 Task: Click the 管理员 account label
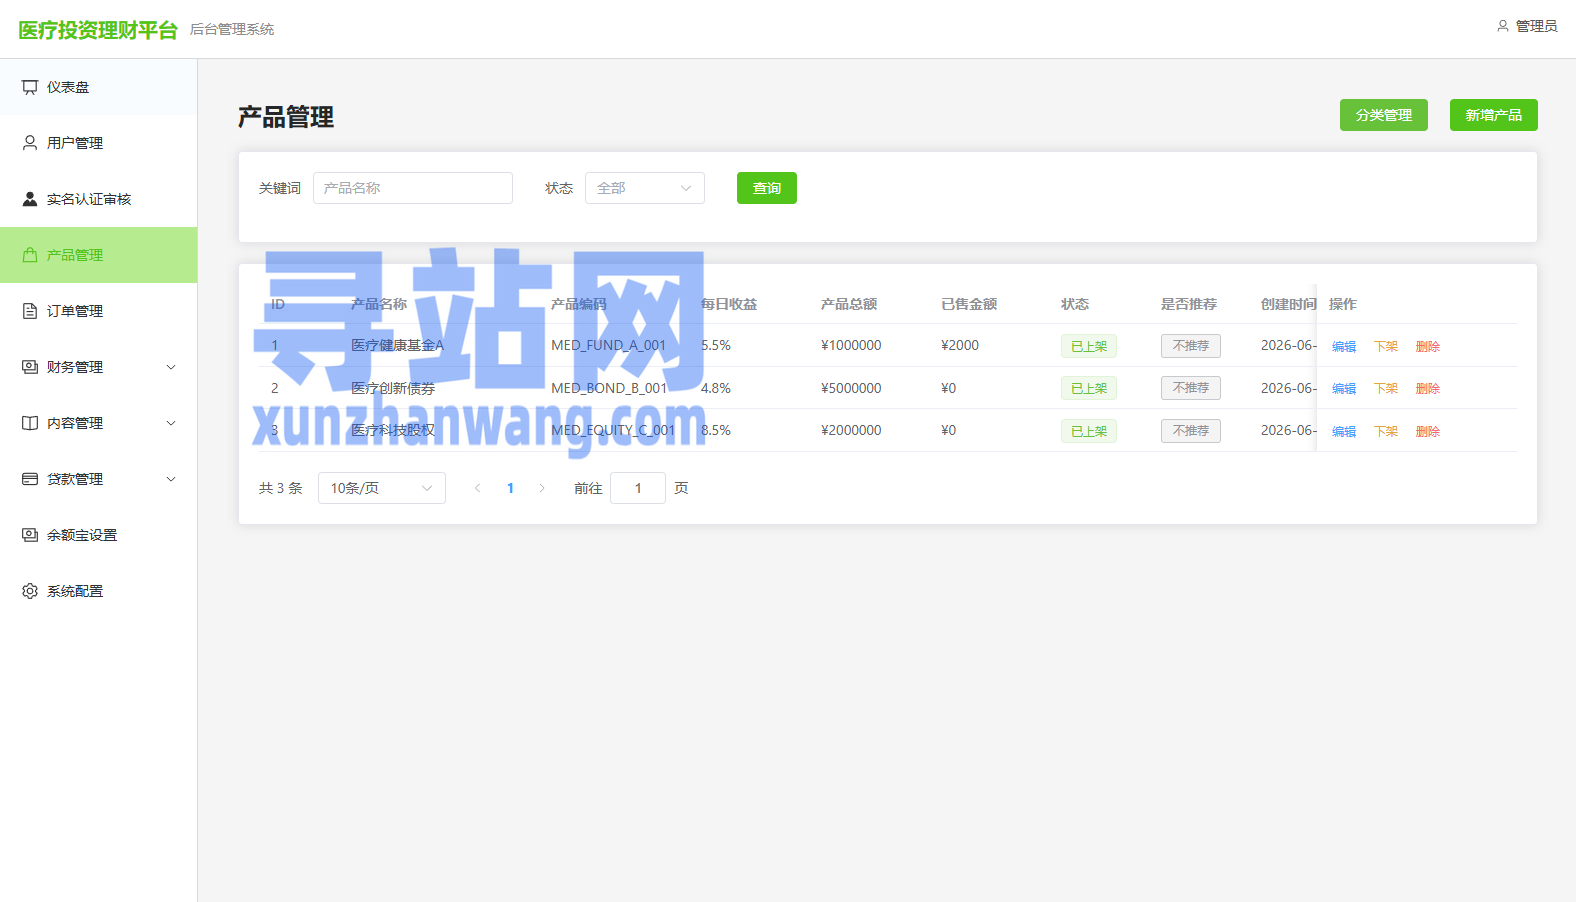coord(1536,26)
